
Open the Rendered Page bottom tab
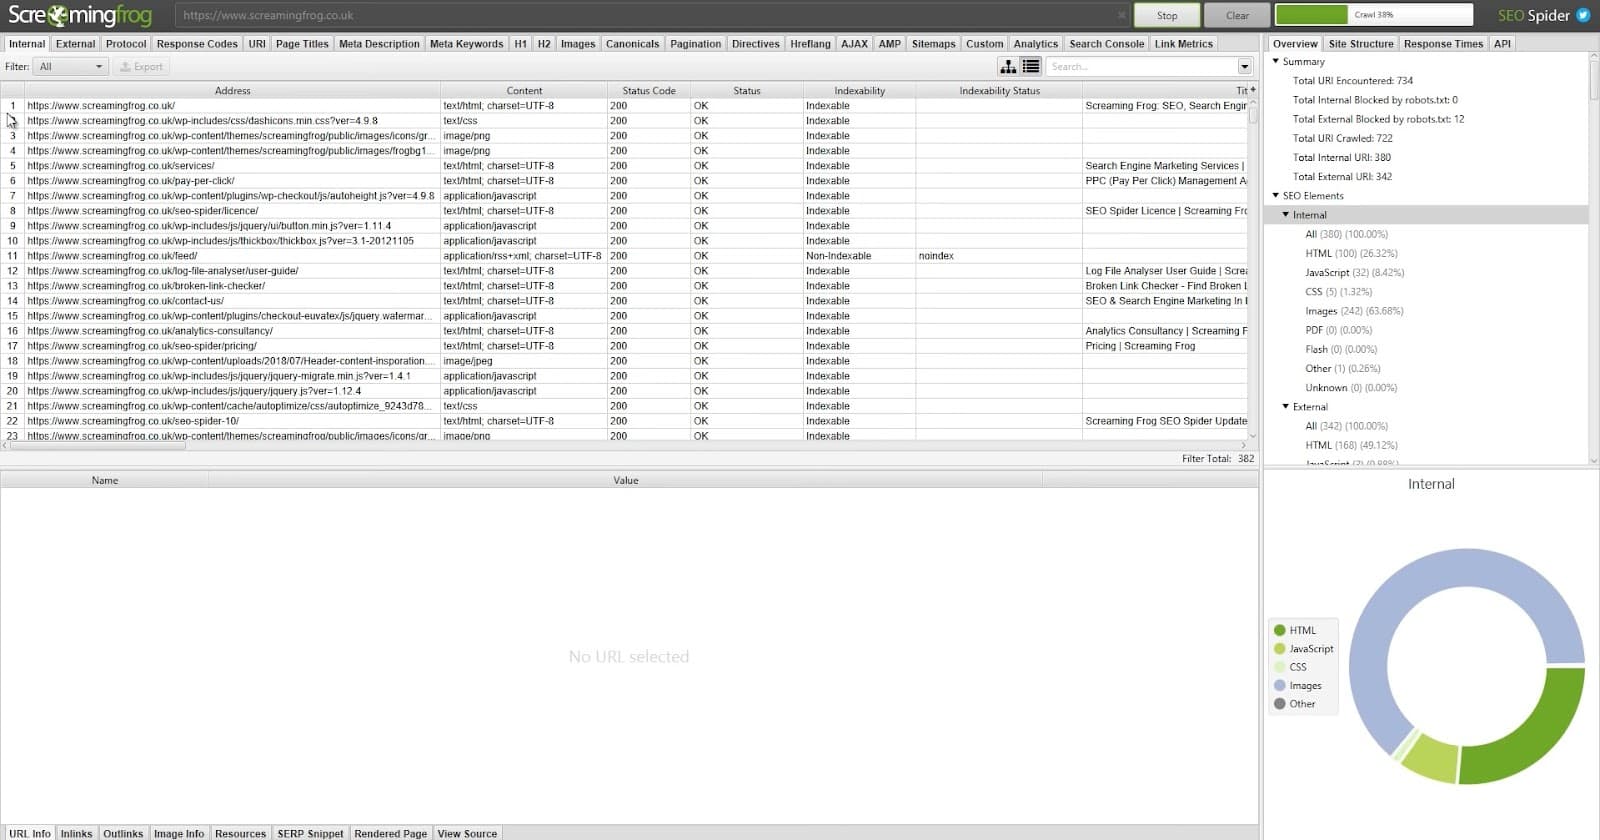pyautogui.click(x=390, y=833)
